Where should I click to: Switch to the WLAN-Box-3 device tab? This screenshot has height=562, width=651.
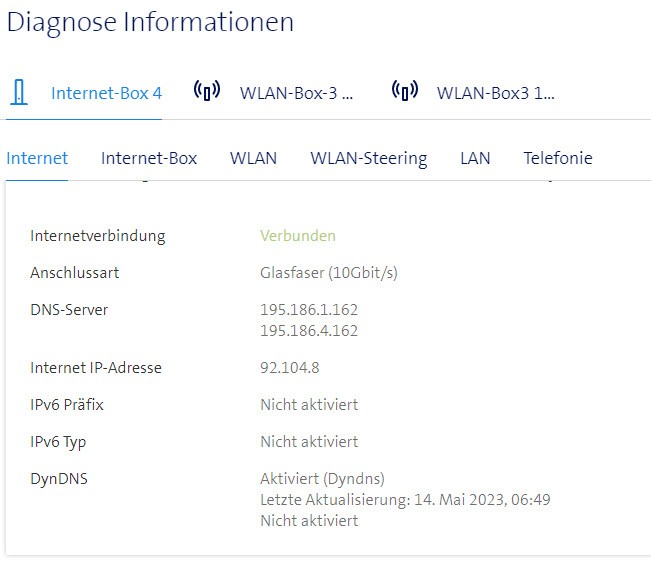click(x=296, y=93)
